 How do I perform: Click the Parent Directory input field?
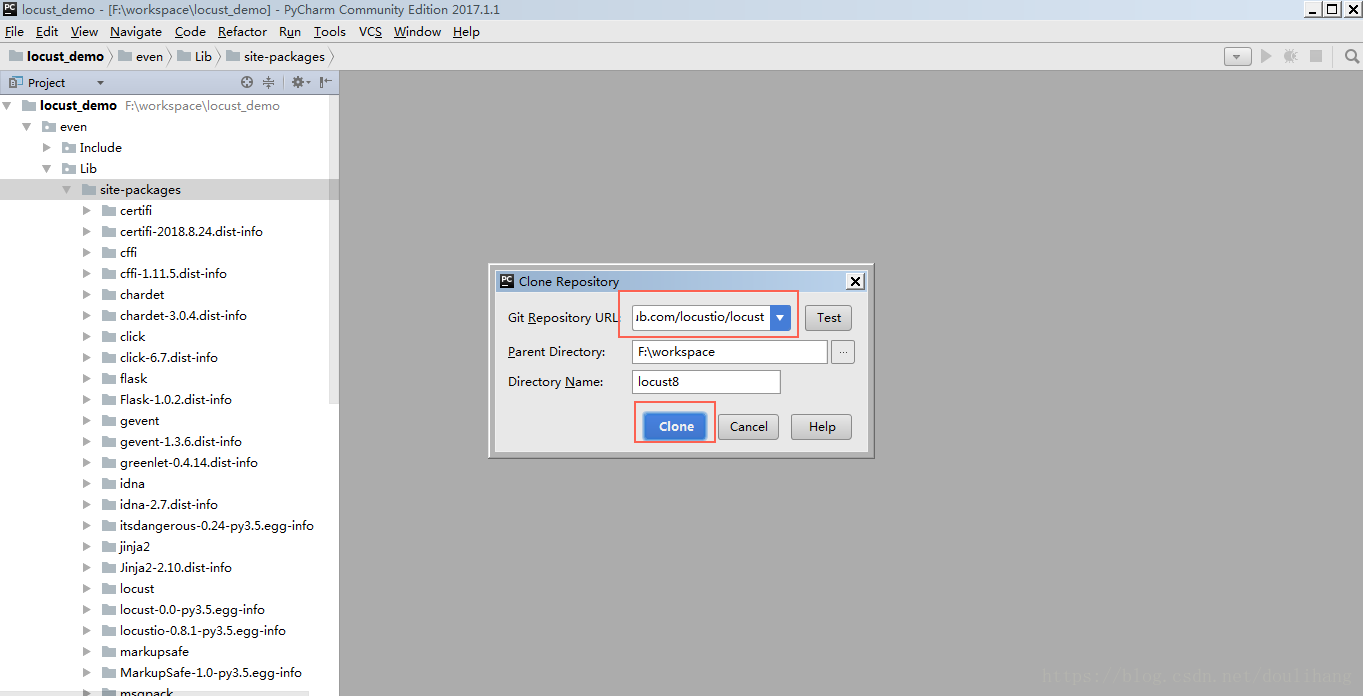coord(730,352)
